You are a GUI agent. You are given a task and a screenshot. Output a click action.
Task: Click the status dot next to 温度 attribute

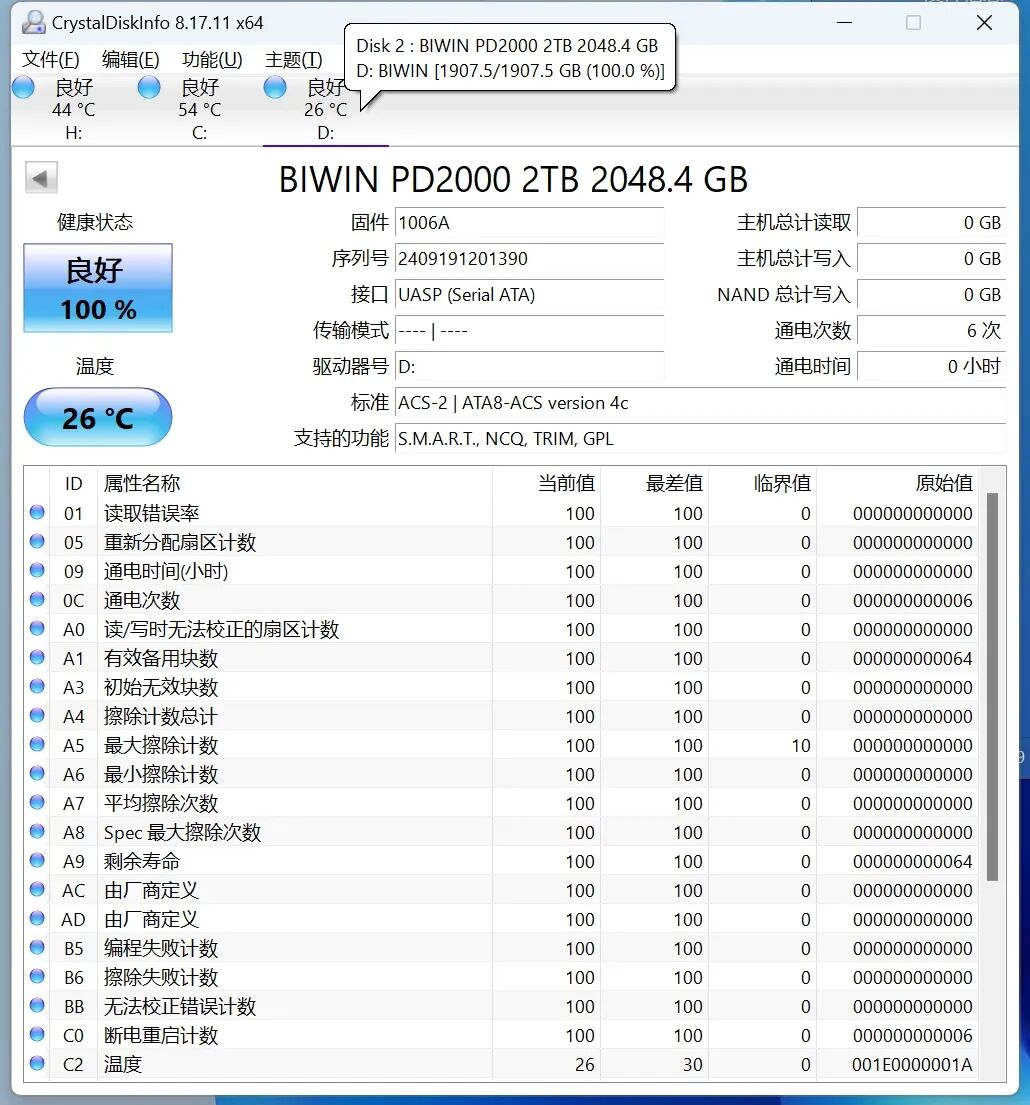pyautogui.click(x=36, y=1064)
